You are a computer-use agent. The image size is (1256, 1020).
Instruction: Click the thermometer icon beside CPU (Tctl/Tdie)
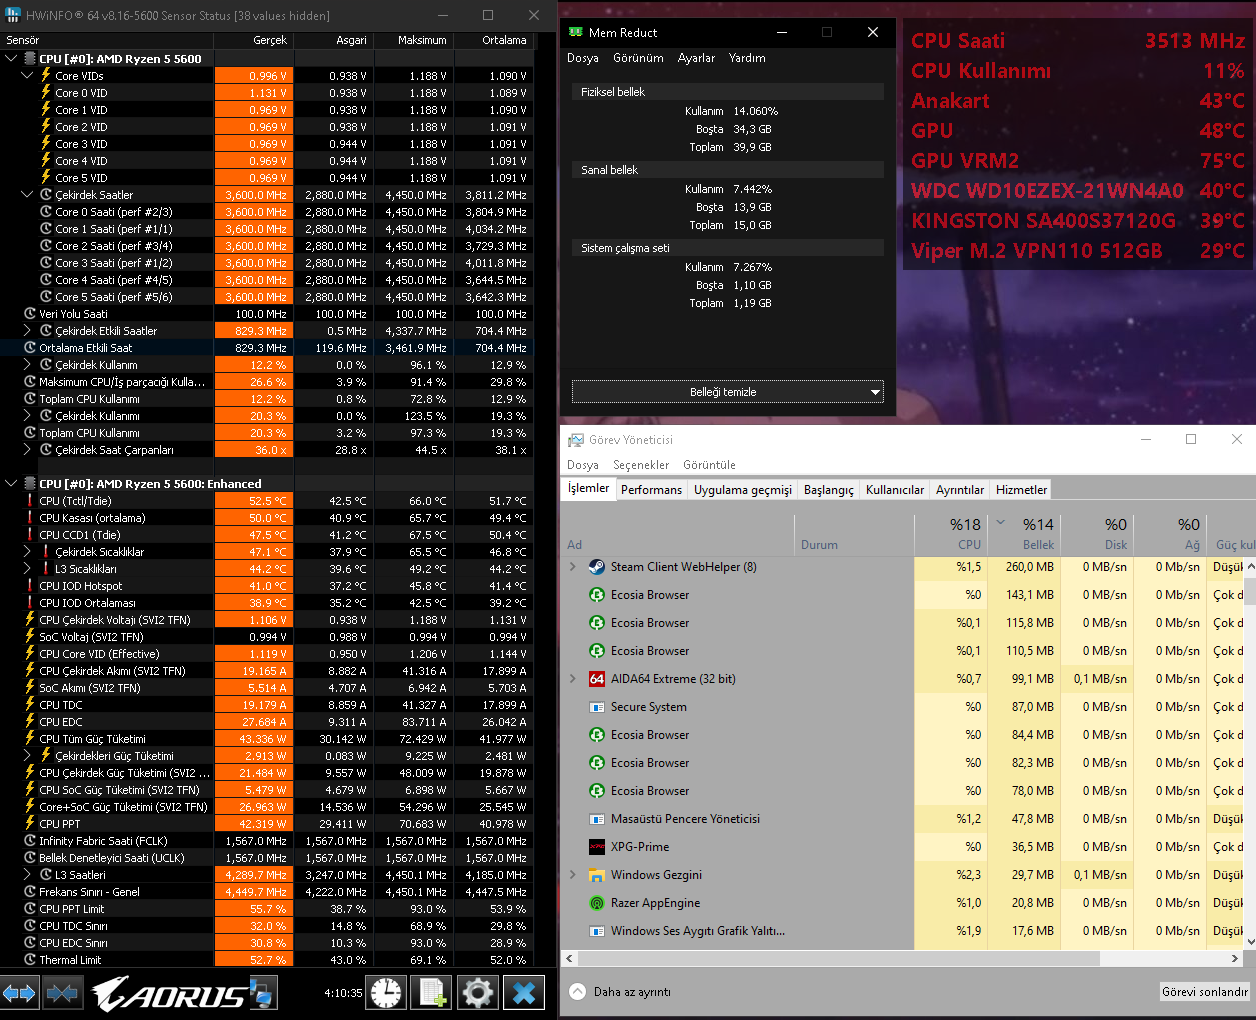click(30, 501)
